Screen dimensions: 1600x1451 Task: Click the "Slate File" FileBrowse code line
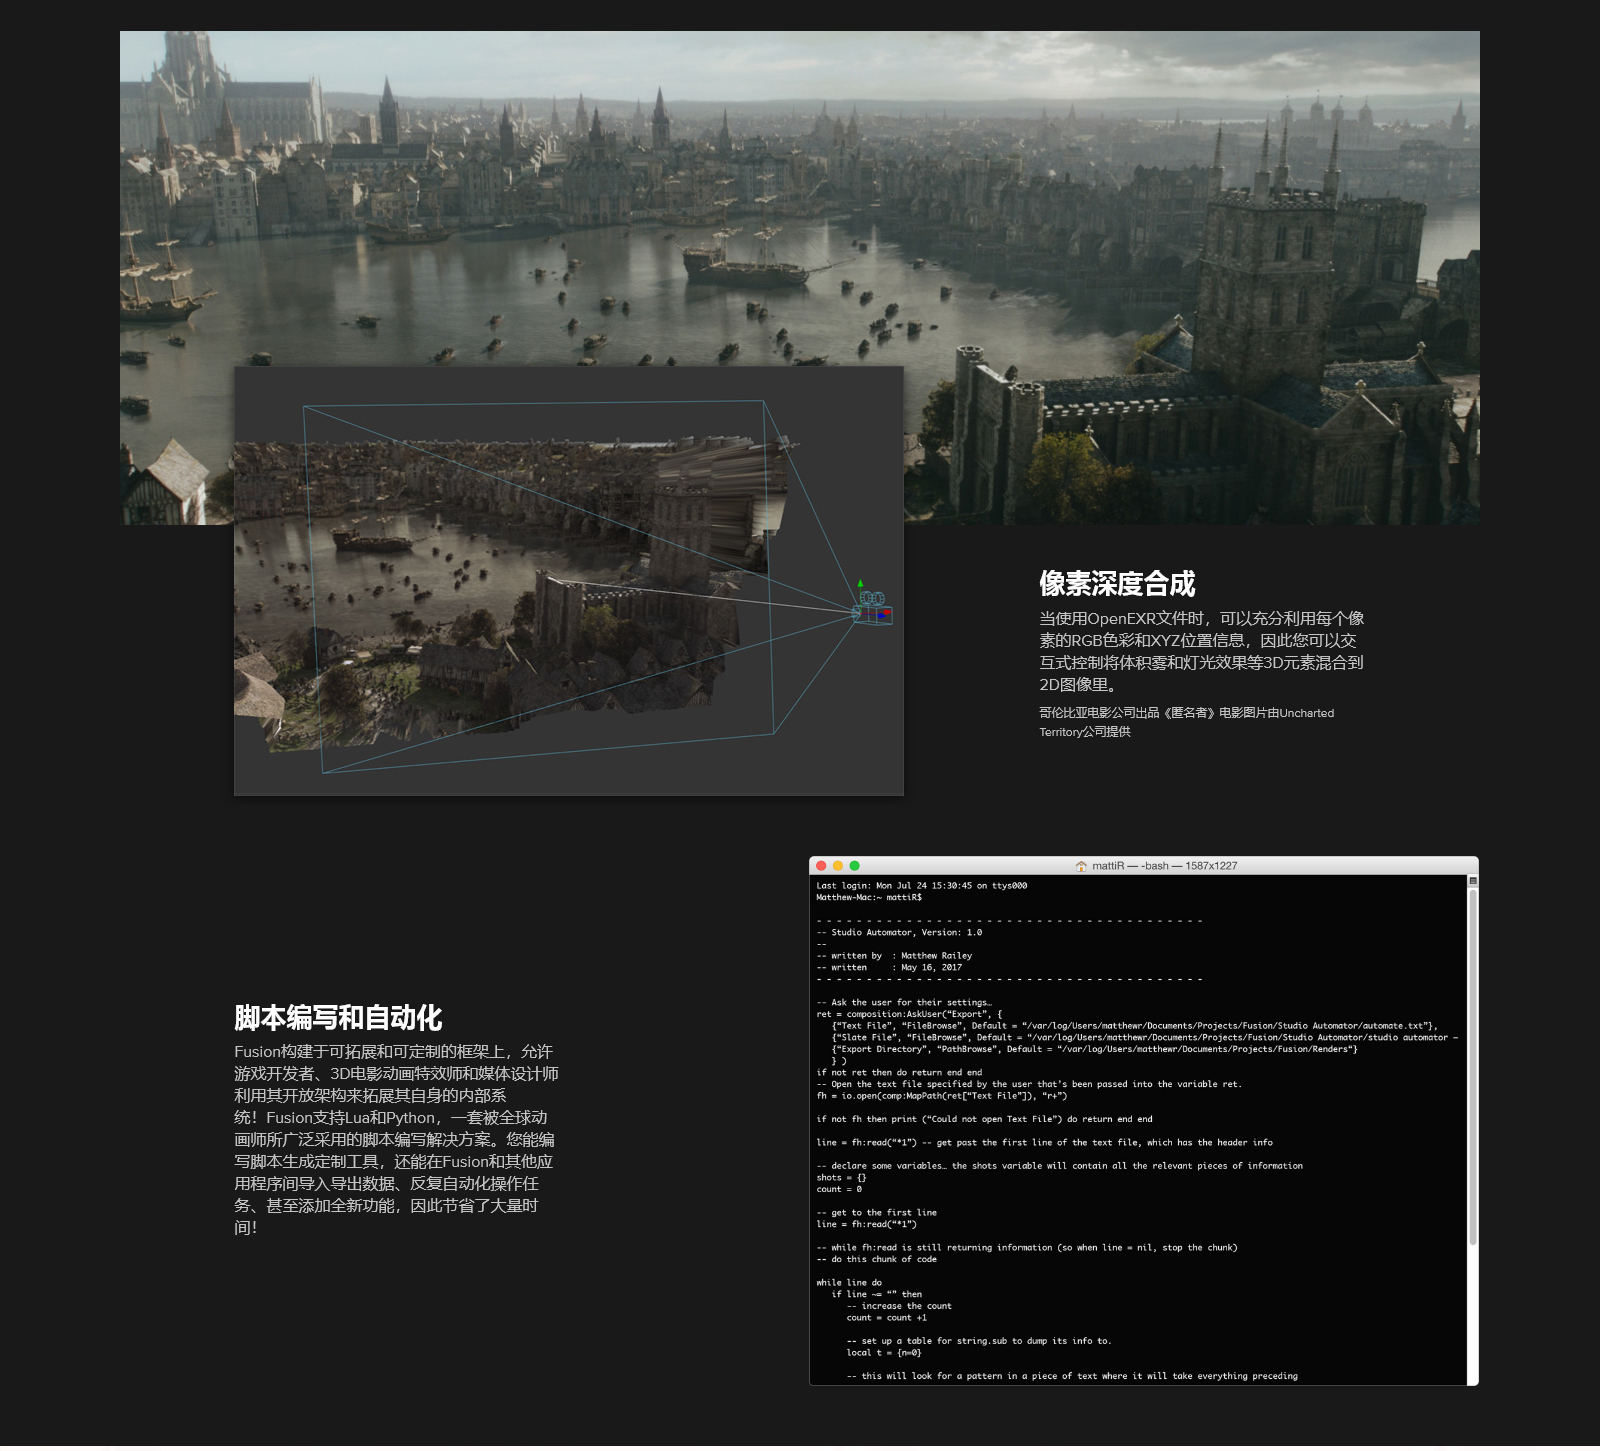click(1145, 1037)
